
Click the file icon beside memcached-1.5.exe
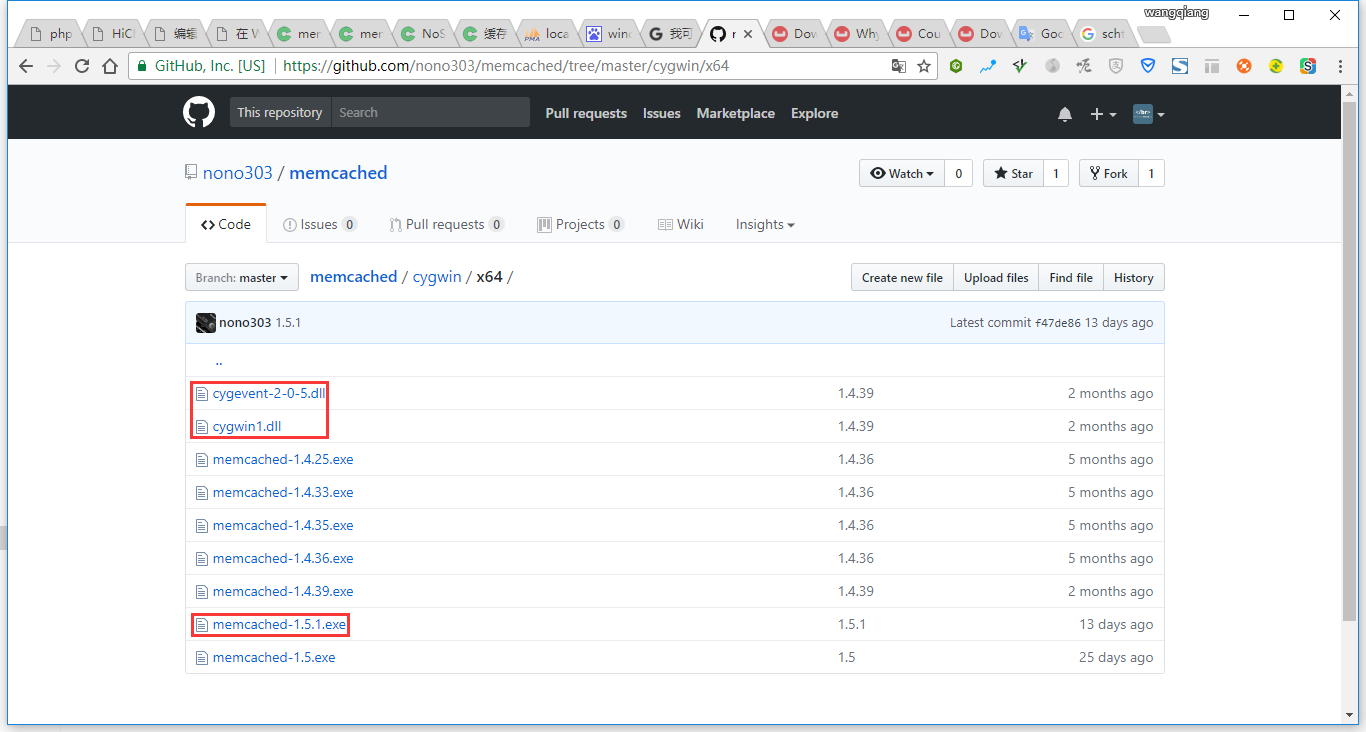click(201, 658)
